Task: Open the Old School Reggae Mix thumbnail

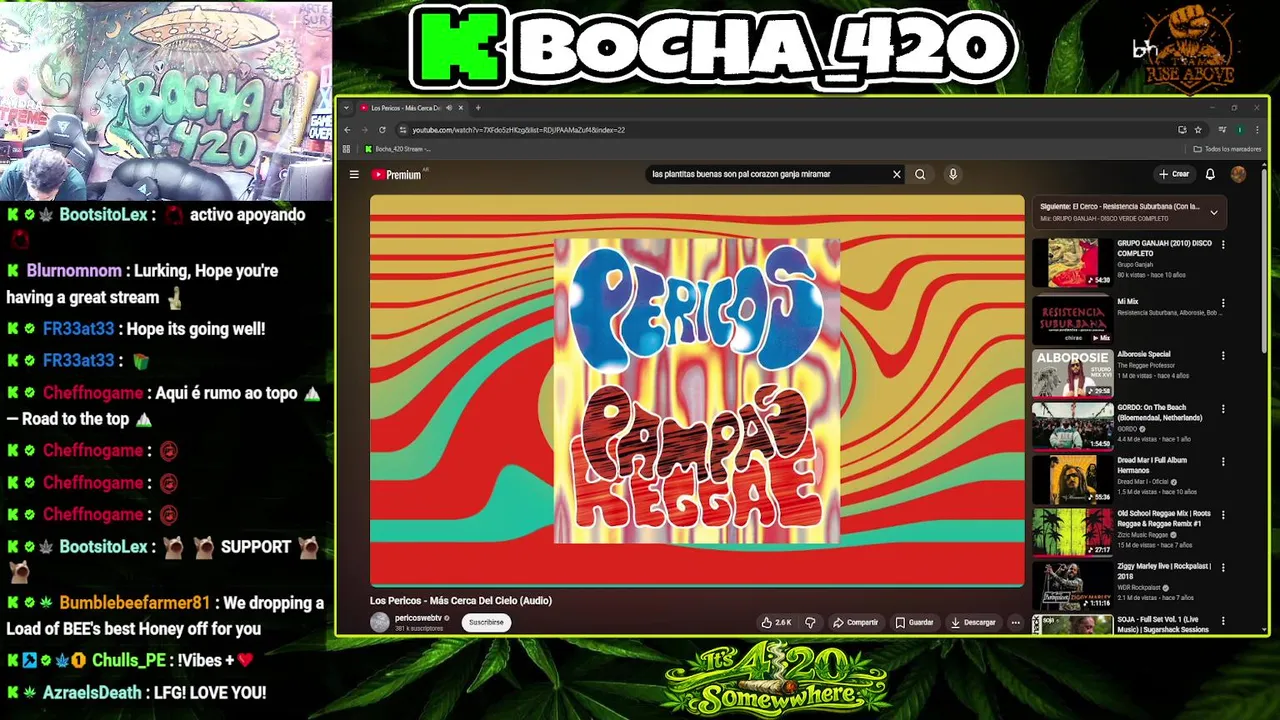Action: 1072,532
